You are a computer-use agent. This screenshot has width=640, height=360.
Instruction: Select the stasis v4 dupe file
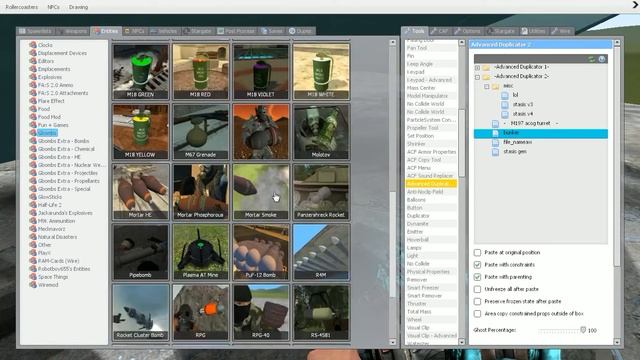pos(523,114)
